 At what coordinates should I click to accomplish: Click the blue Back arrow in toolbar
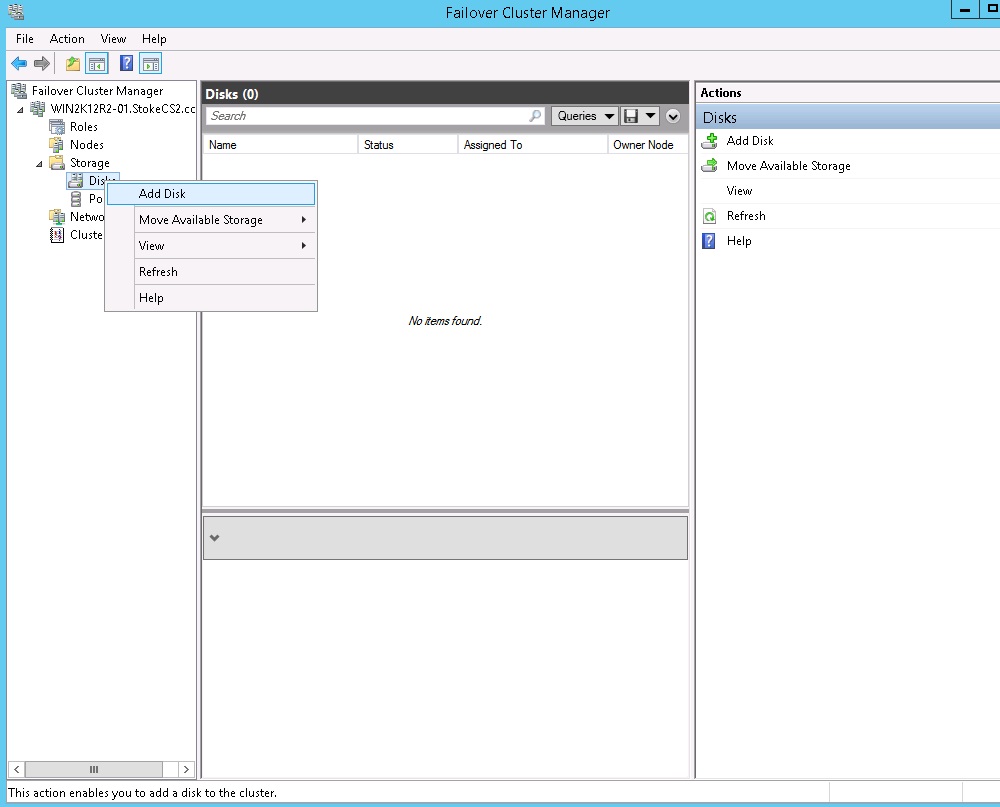tap(19, 64)
